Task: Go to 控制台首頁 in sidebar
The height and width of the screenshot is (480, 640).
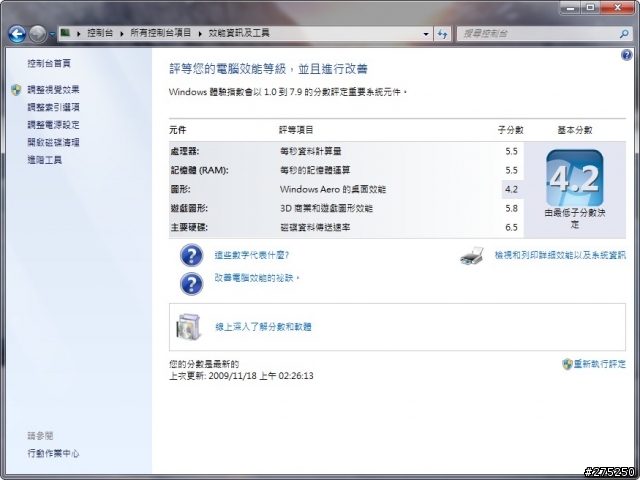Action: [x=49, y=63]
